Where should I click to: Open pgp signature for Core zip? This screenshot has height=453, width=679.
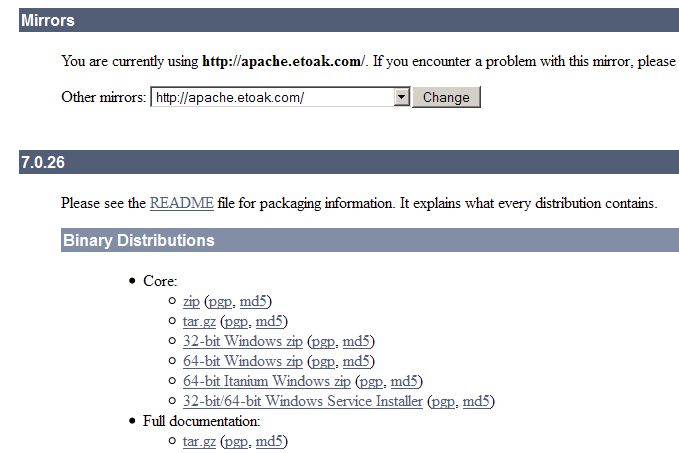tap(220, 301)
